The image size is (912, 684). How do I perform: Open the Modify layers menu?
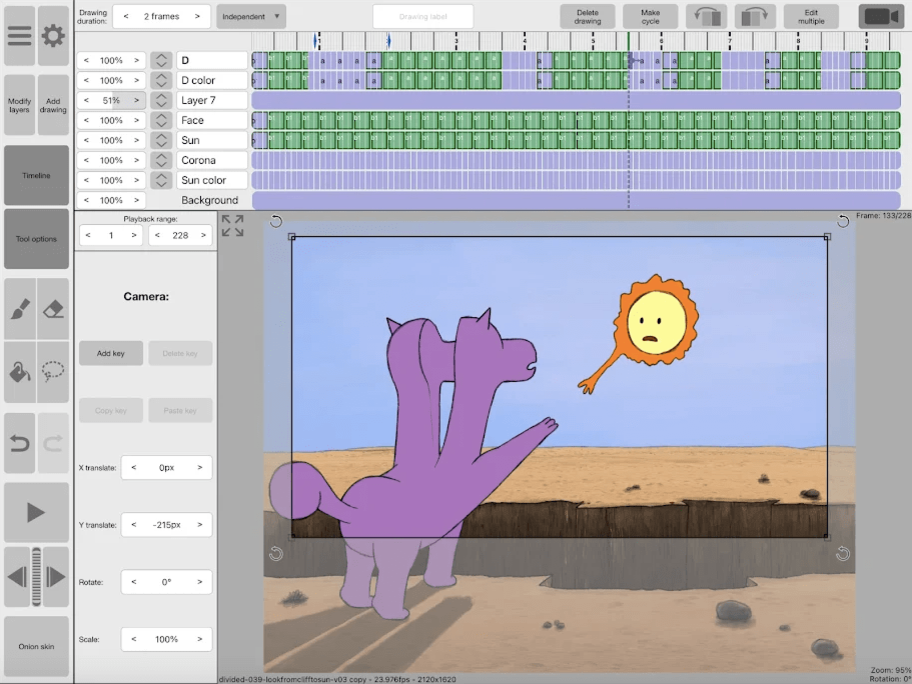(19, 105)
